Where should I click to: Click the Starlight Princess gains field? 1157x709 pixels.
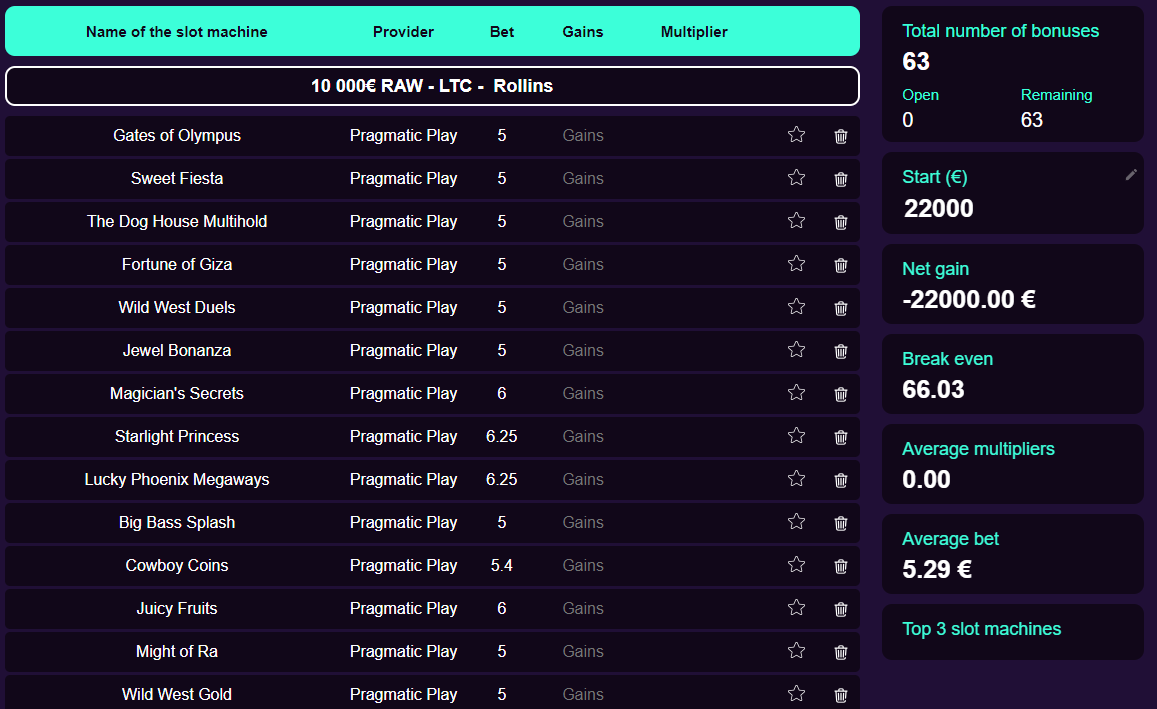[x=583, y=437]
